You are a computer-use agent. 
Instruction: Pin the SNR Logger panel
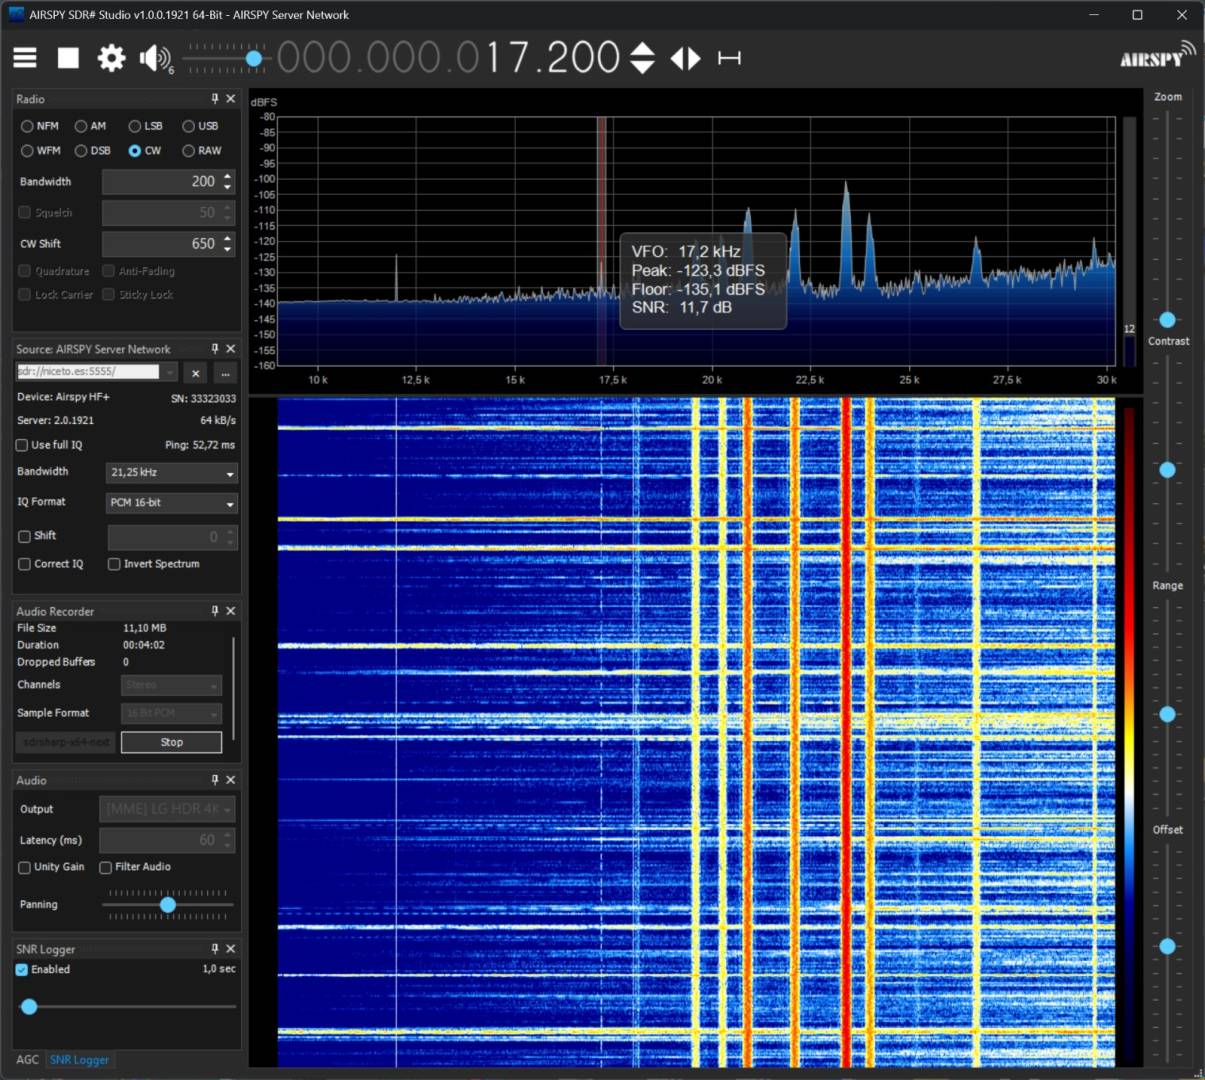pos(215,949)
